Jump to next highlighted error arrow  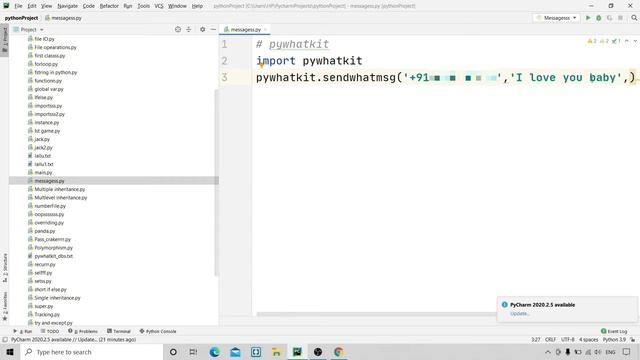[635, 41]
